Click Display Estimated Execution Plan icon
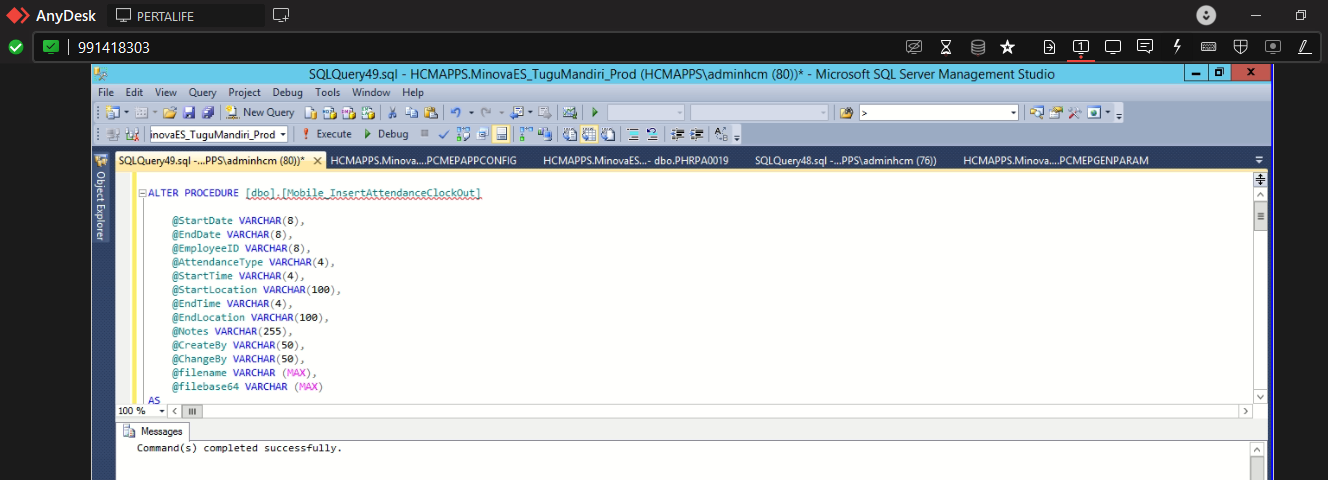This screenshot has height=480, width=1328. pos(463,134)
